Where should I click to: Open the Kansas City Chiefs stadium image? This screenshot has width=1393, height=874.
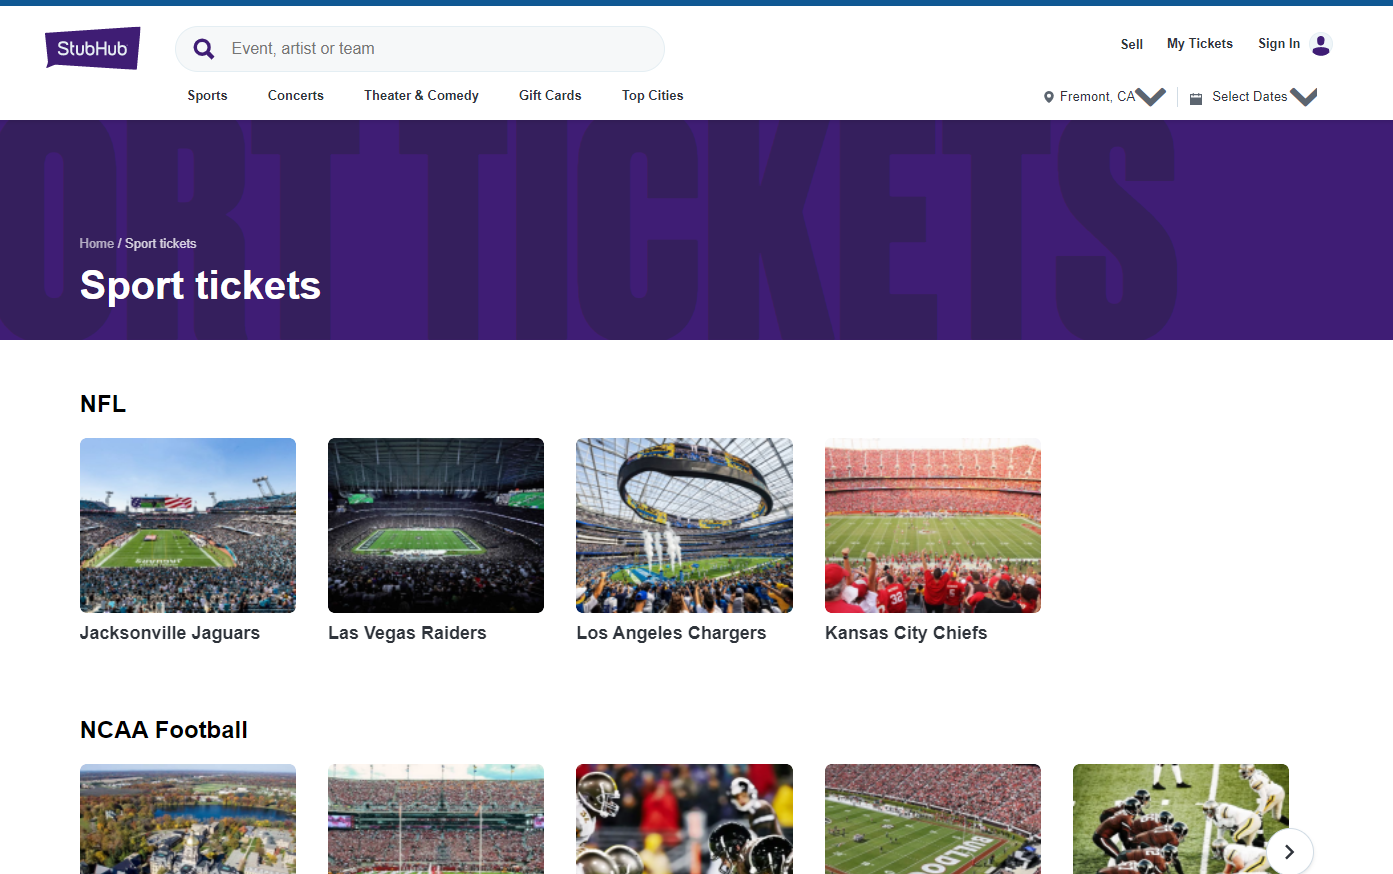933,525
